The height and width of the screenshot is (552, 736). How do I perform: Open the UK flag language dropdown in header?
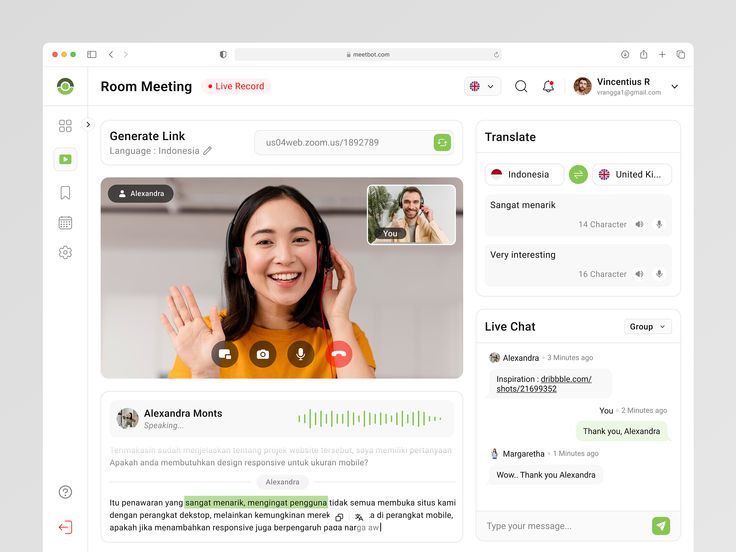point(482,87)
